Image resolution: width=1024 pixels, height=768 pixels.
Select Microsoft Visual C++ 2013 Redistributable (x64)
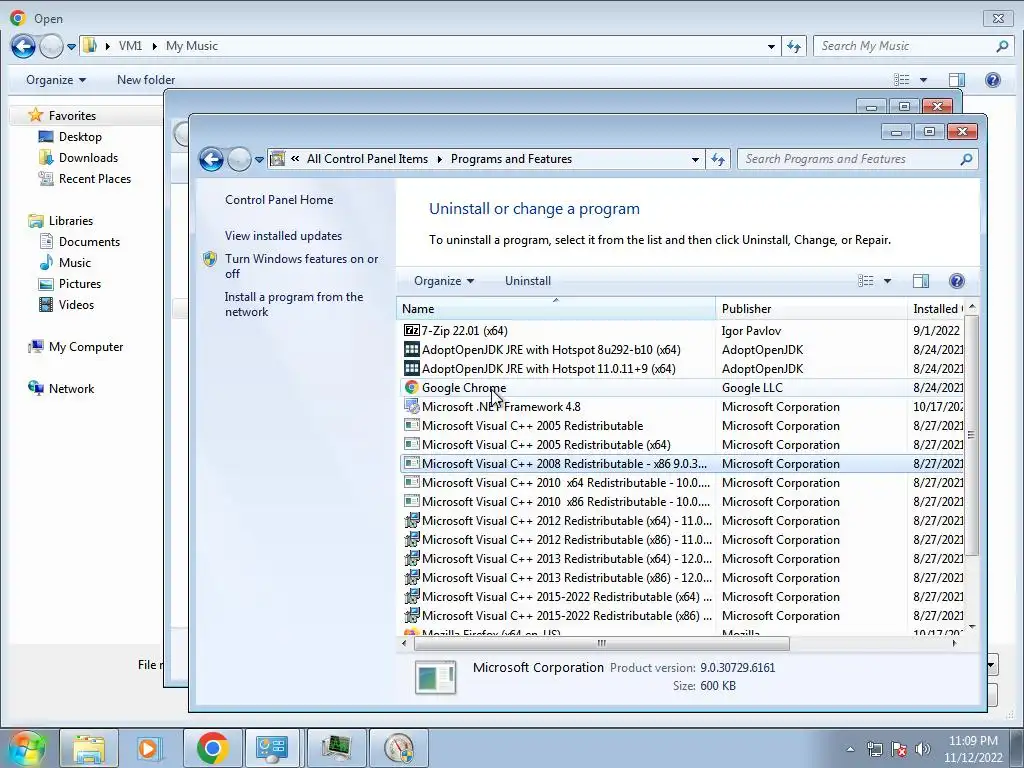[x=567, y=558]
